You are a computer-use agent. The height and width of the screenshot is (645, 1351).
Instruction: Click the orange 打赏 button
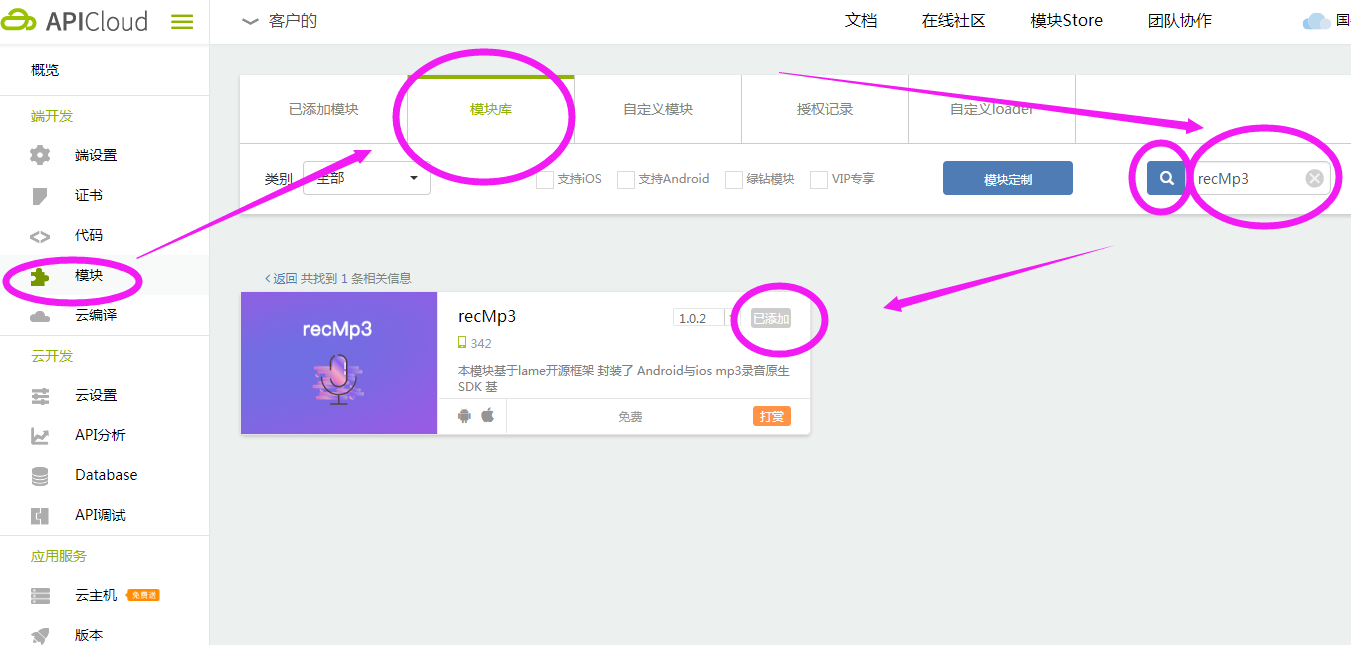click(771, 416)
